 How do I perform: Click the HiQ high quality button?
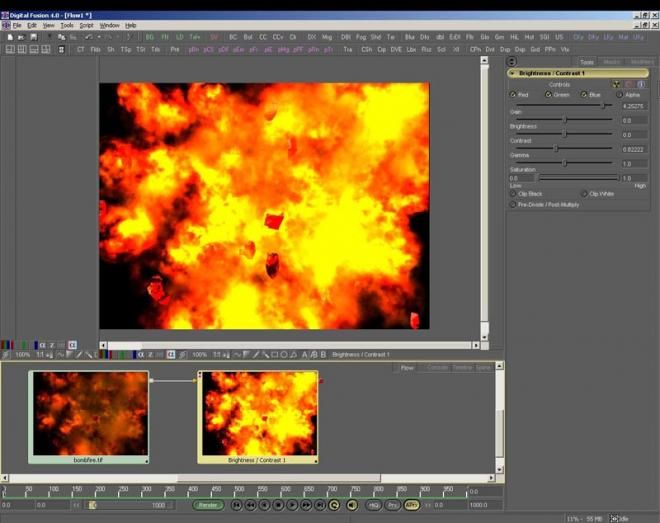(373, 505)
